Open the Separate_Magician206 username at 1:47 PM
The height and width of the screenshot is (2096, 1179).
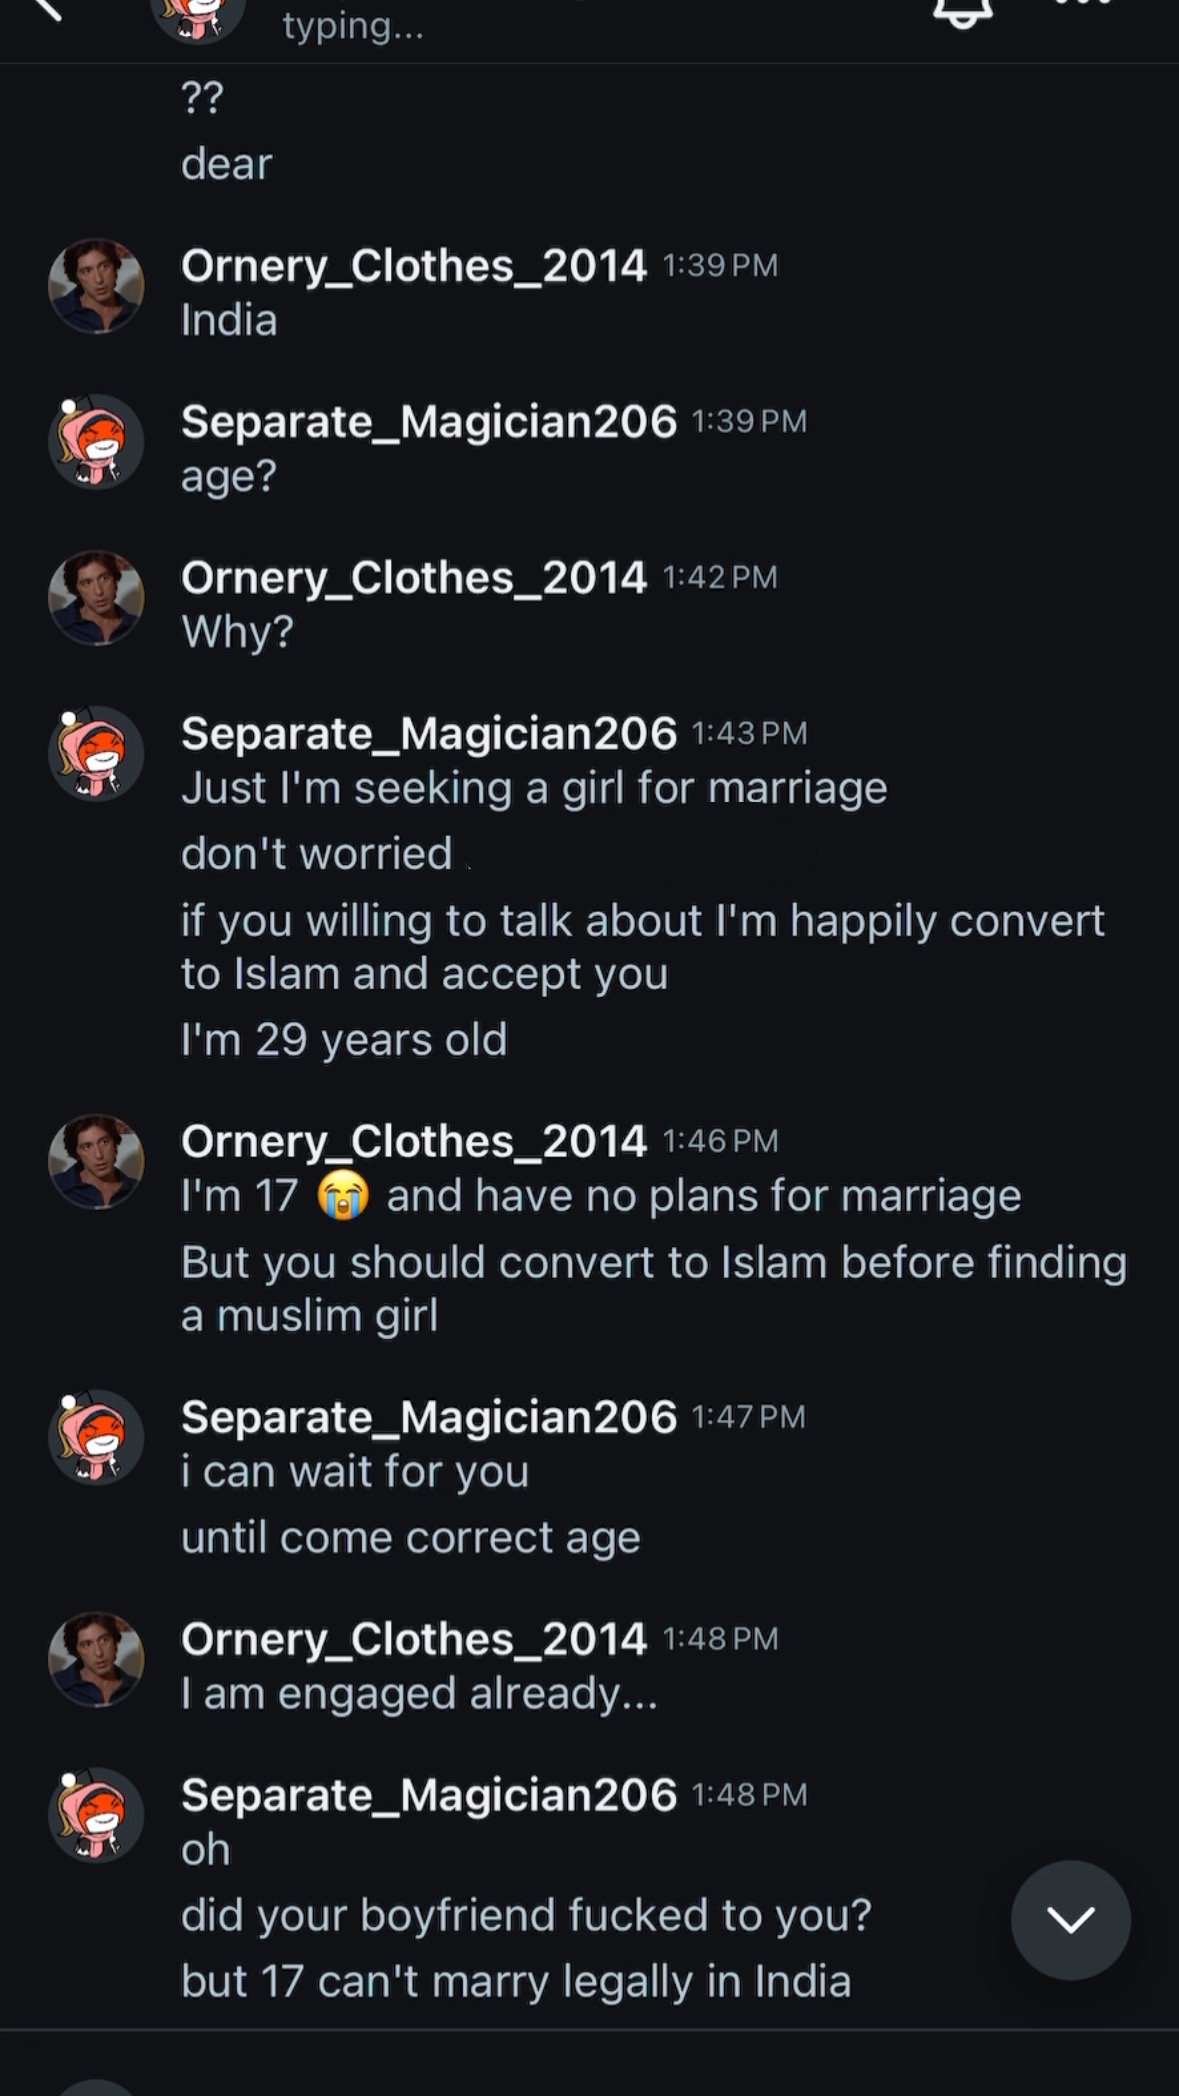428,1417
